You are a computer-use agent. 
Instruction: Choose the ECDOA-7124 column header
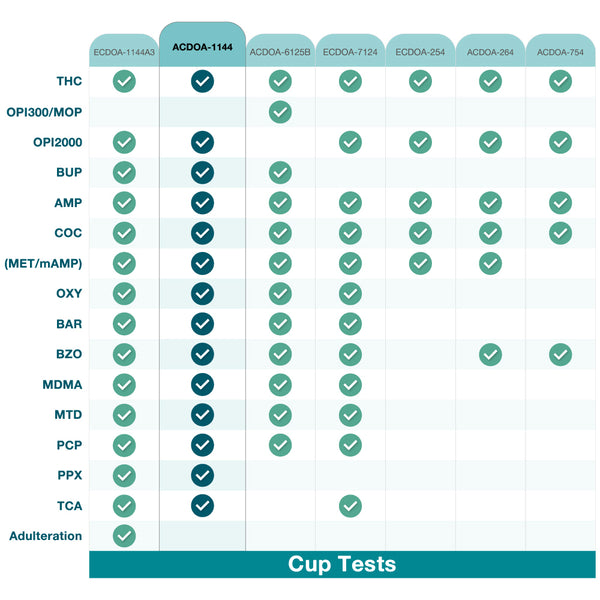coord(350,52)
